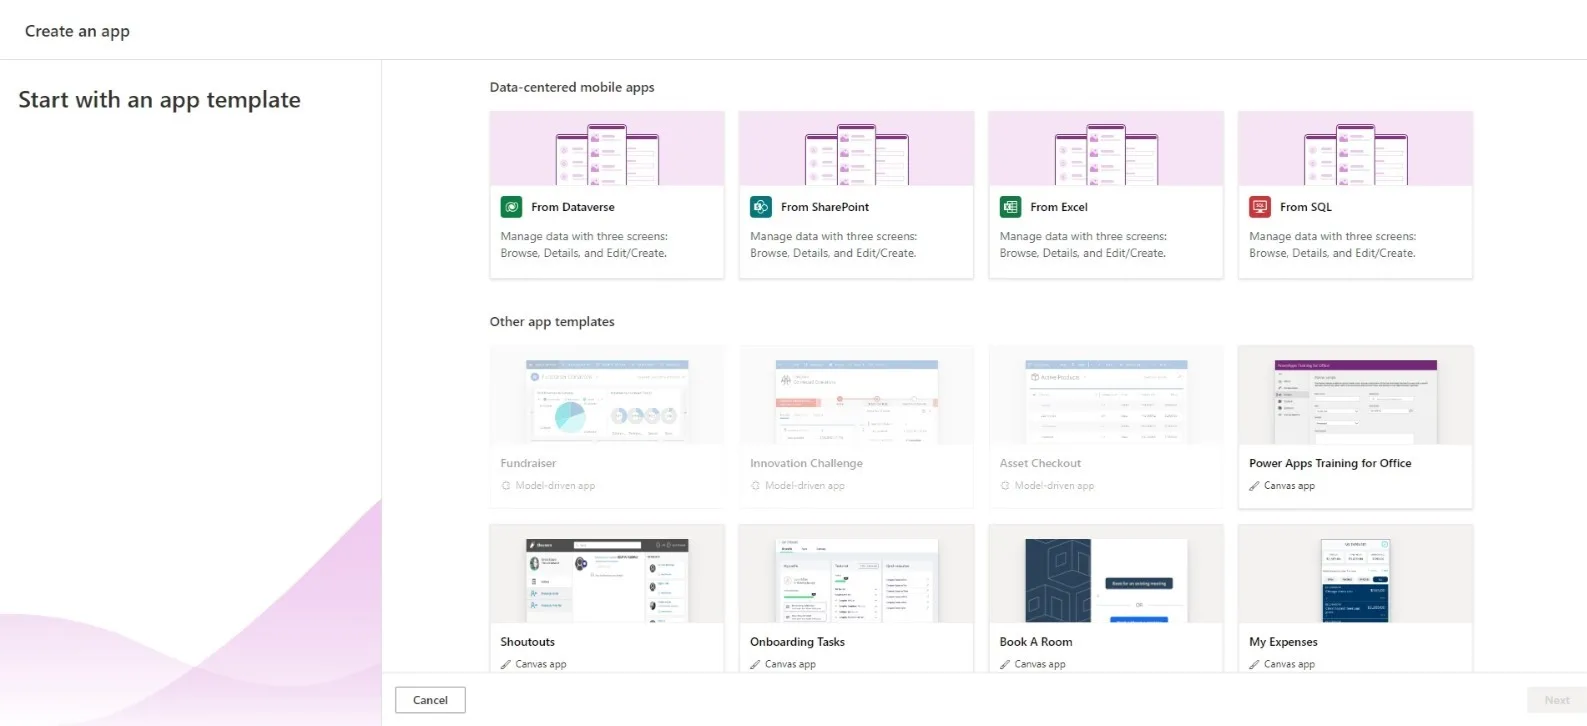
Task: Choose the From SQL title
Action: (1306, 207)
